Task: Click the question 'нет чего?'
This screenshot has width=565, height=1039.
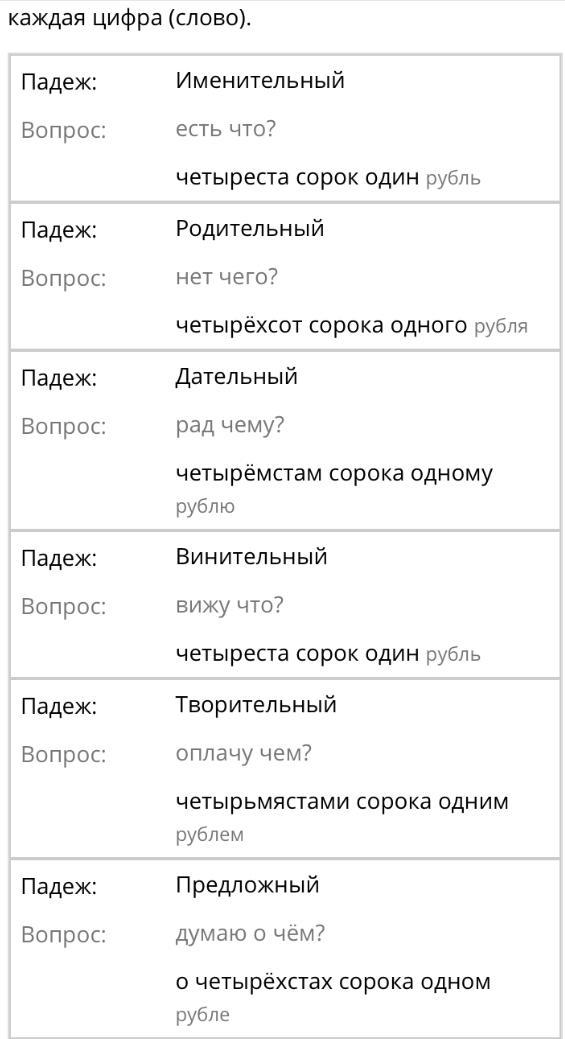Action: coord(227,278)
